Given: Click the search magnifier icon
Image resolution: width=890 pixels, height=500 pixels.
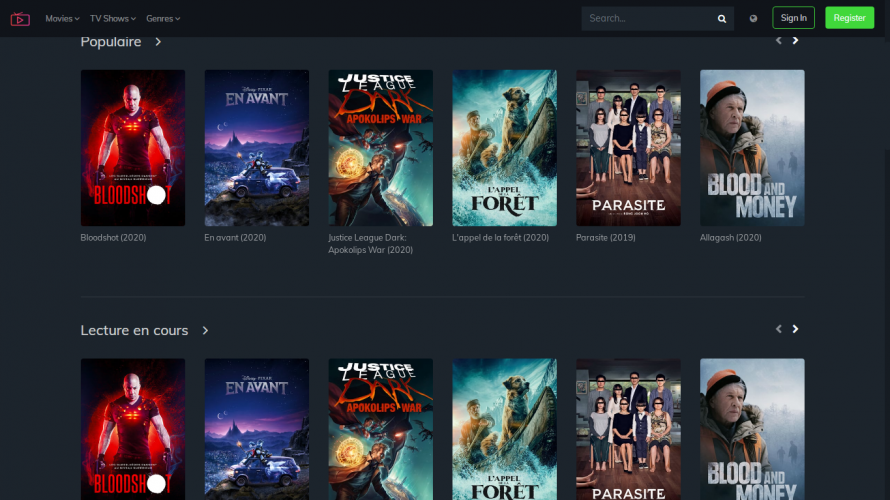Looking at the screenshot, I should point(722,19).
